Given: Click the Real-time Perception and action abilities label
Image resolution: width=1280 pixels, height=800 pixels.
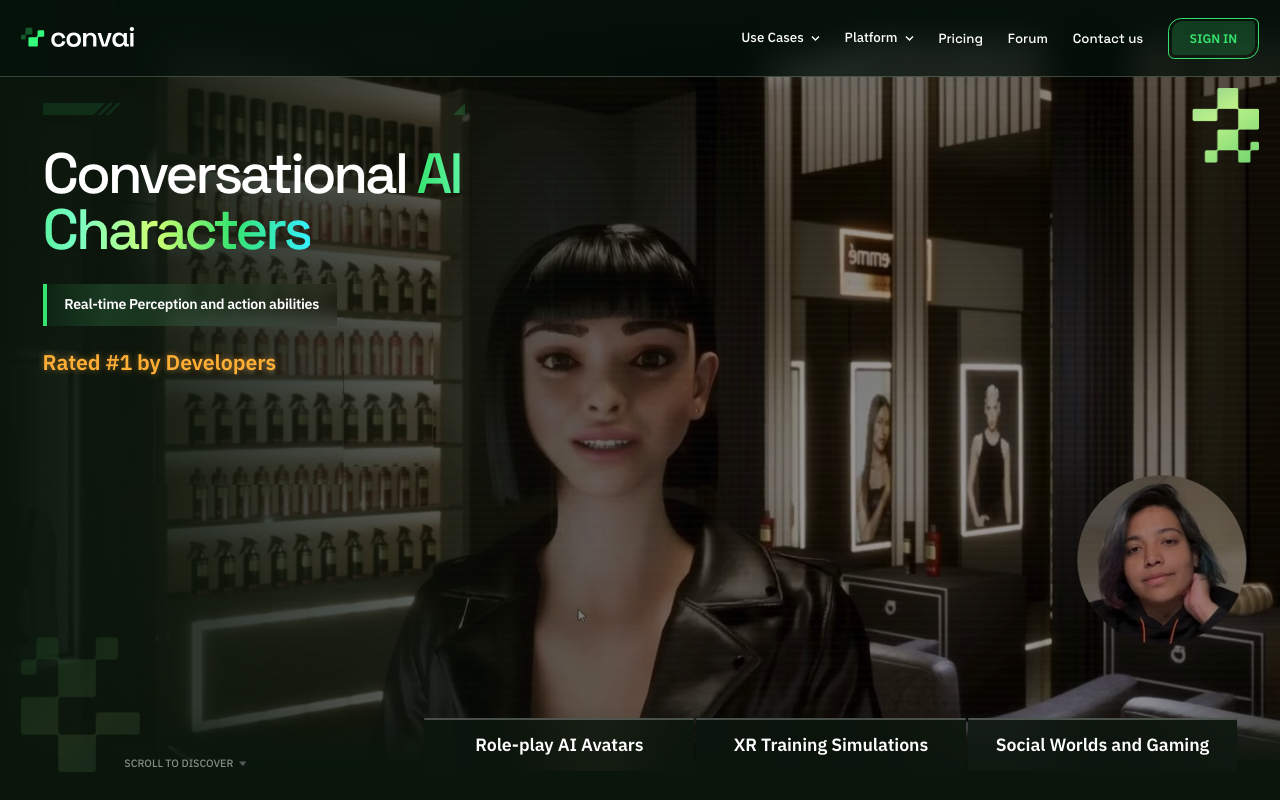Looking at the screenshot, I should click(x=191, y=304).
